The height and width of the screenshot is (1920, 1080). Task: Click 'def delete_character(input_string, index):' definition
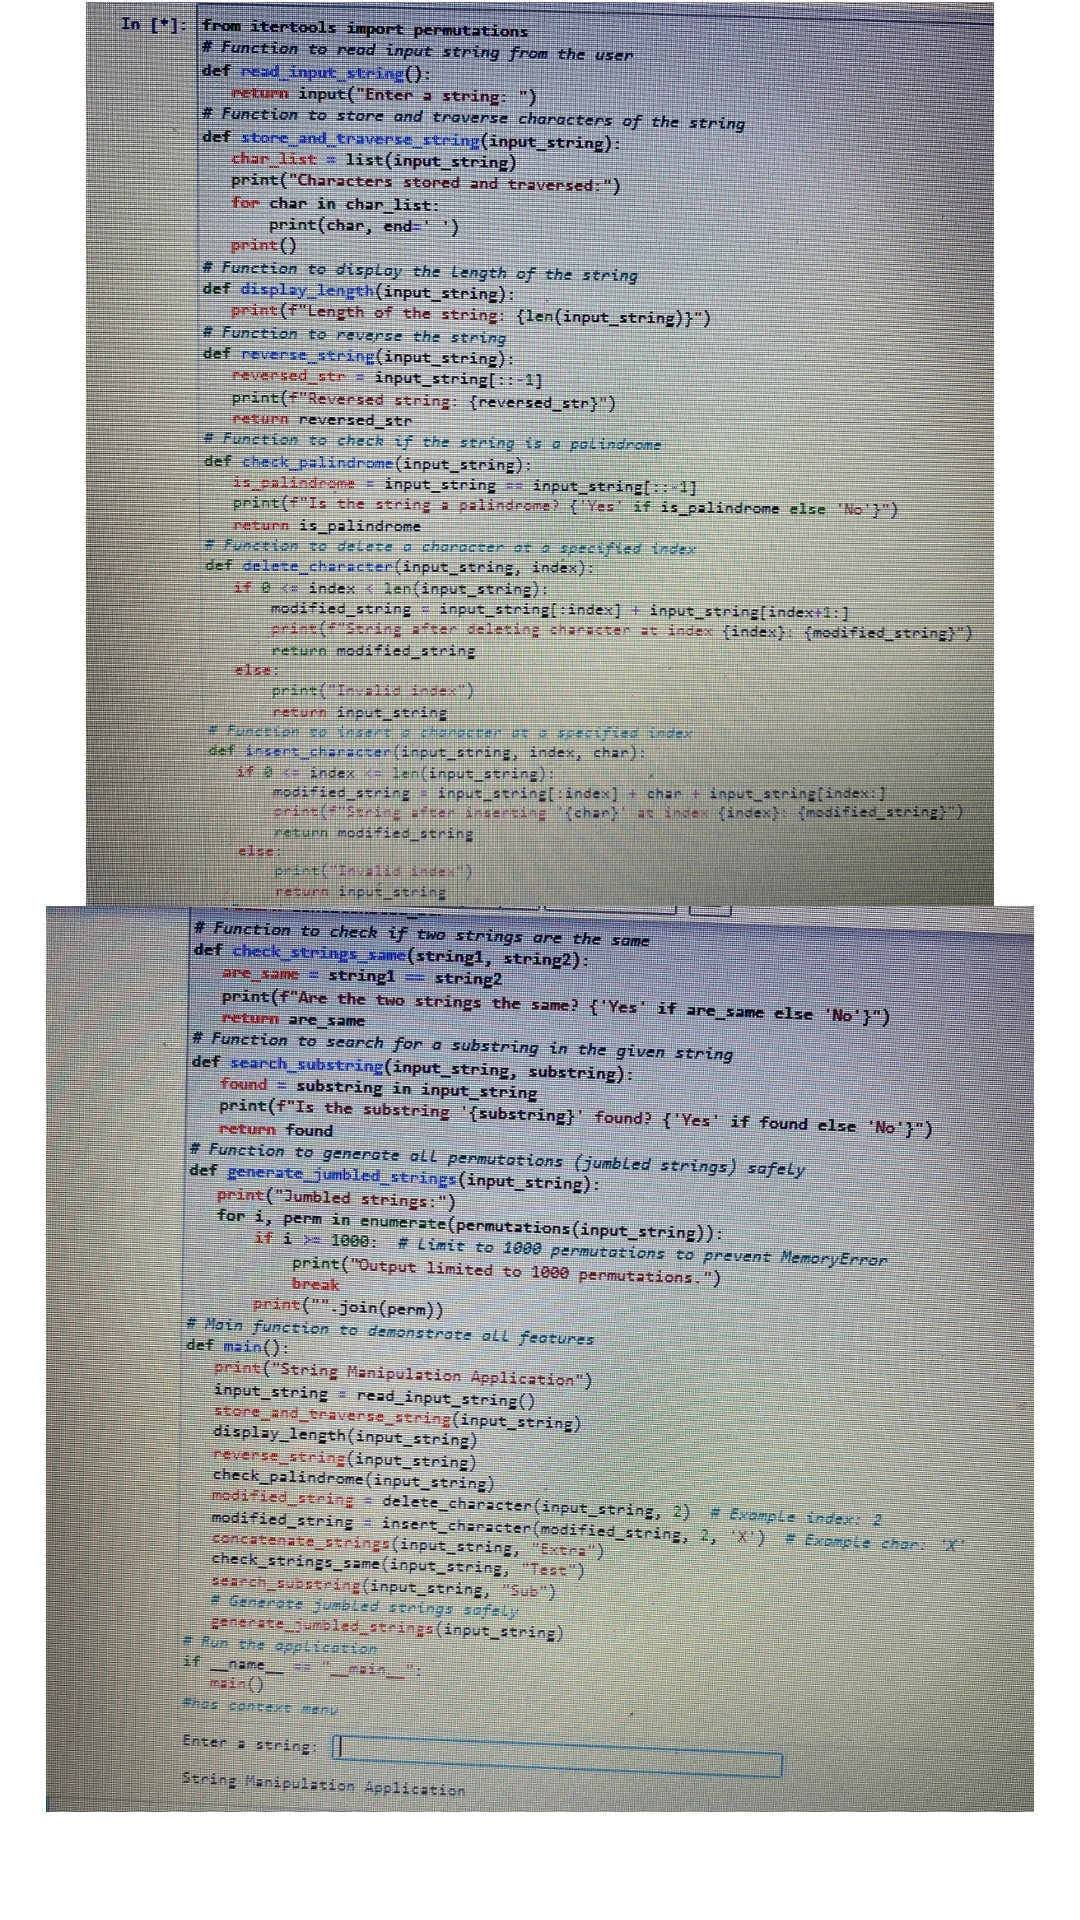(x=399, y=567)
